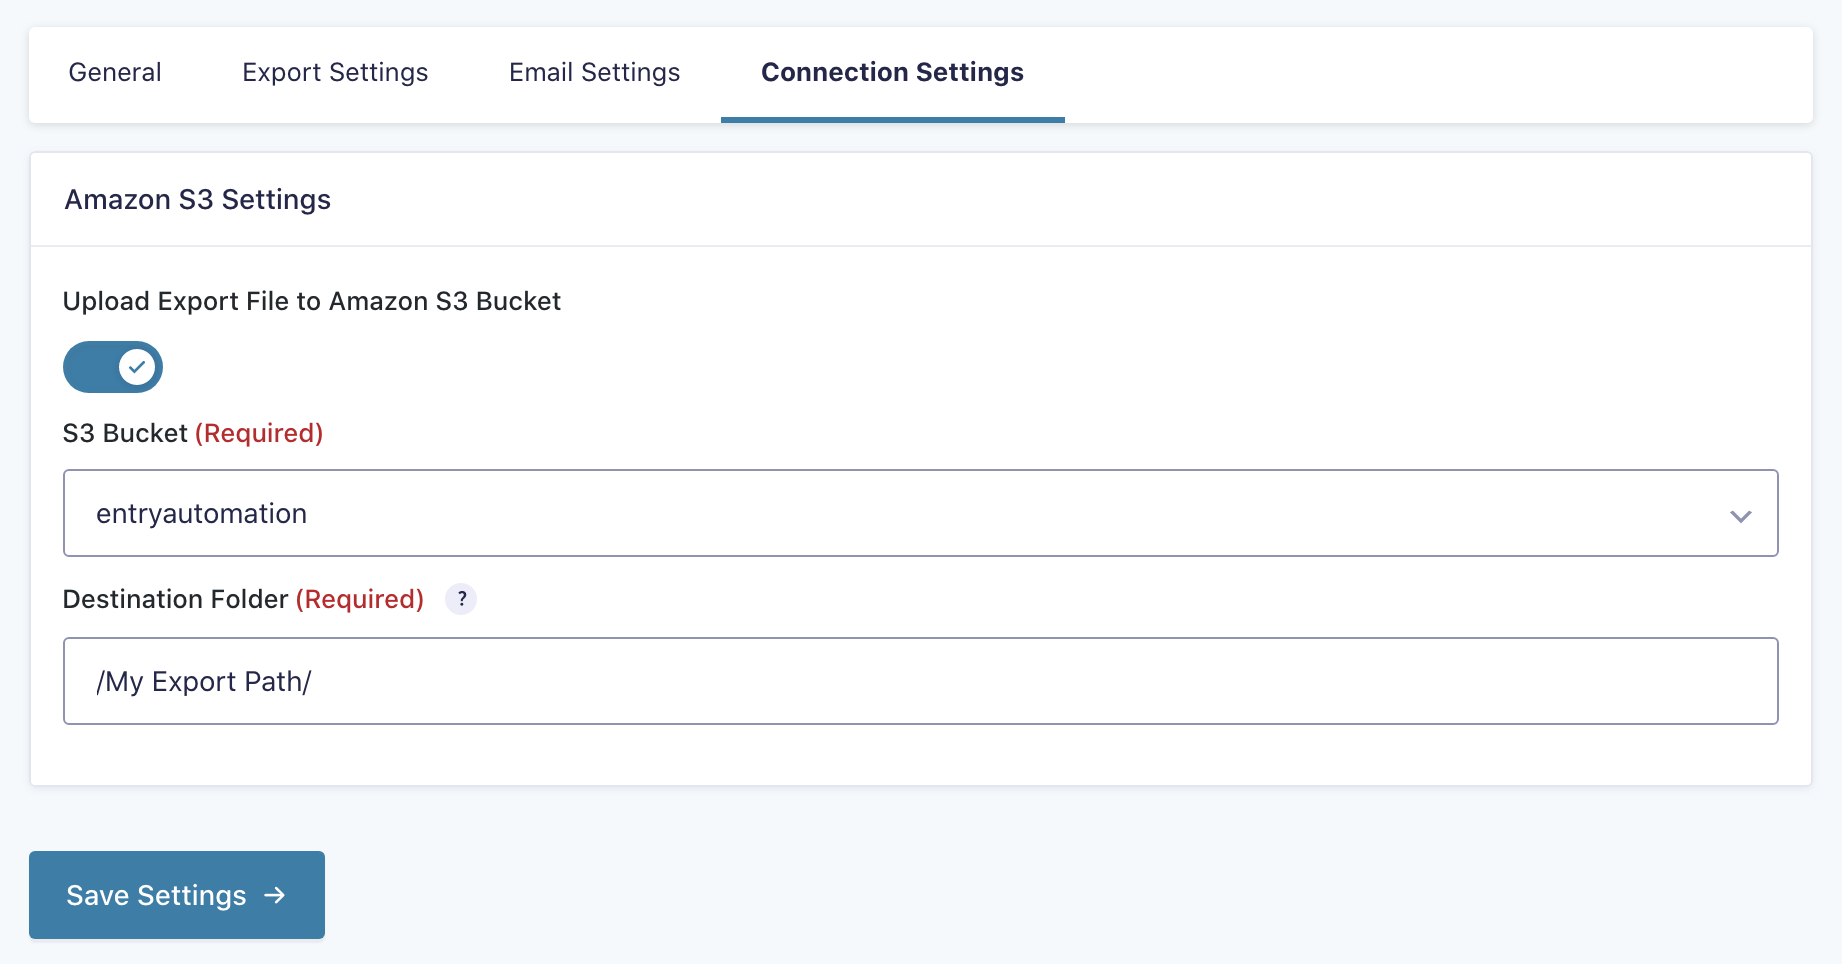The width and height of the screenshot is (1842, 964).
Task: Click the Destination Folder help question icon
Action: tap(461, 599)
